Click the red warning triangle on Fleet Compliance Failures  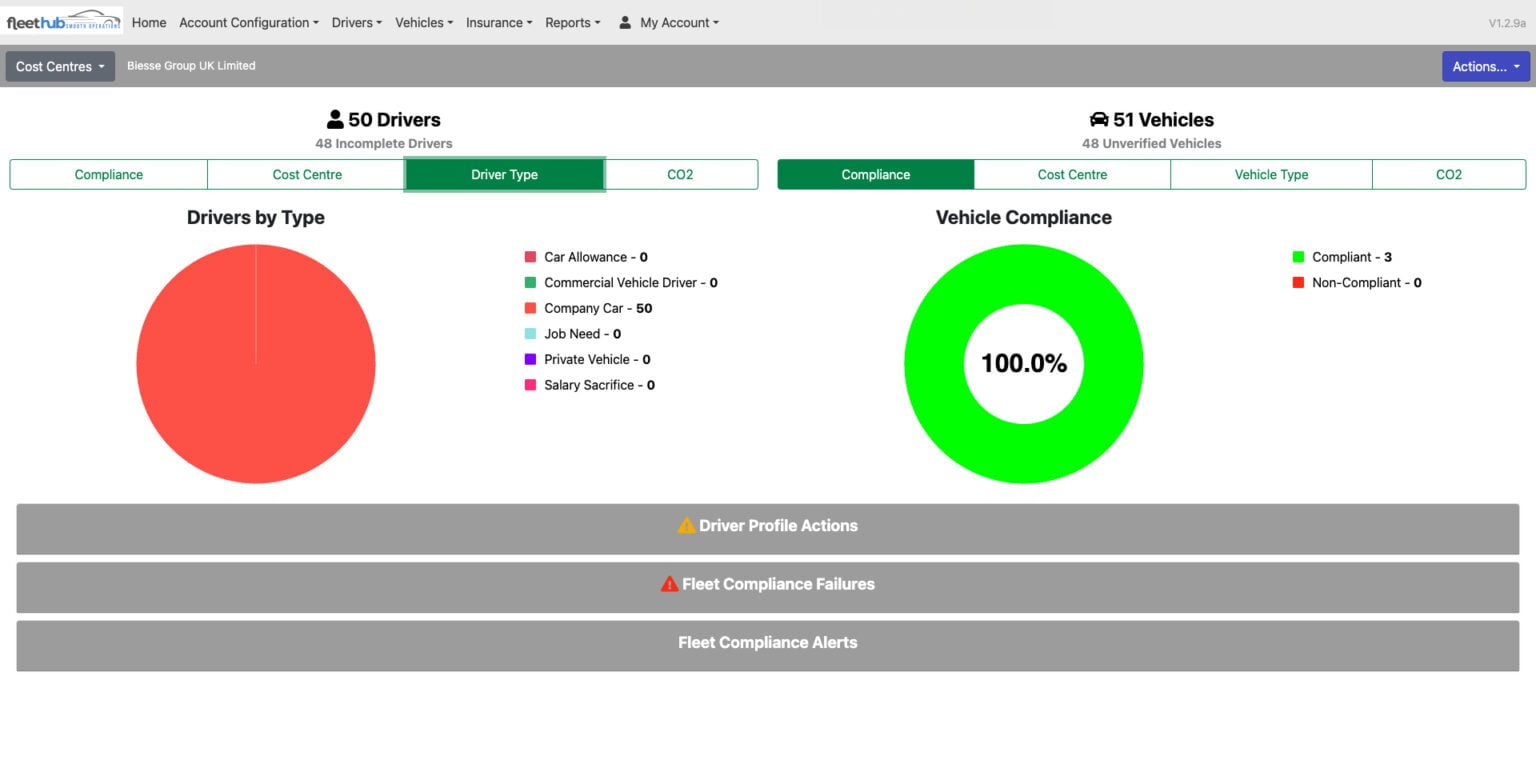669,584
